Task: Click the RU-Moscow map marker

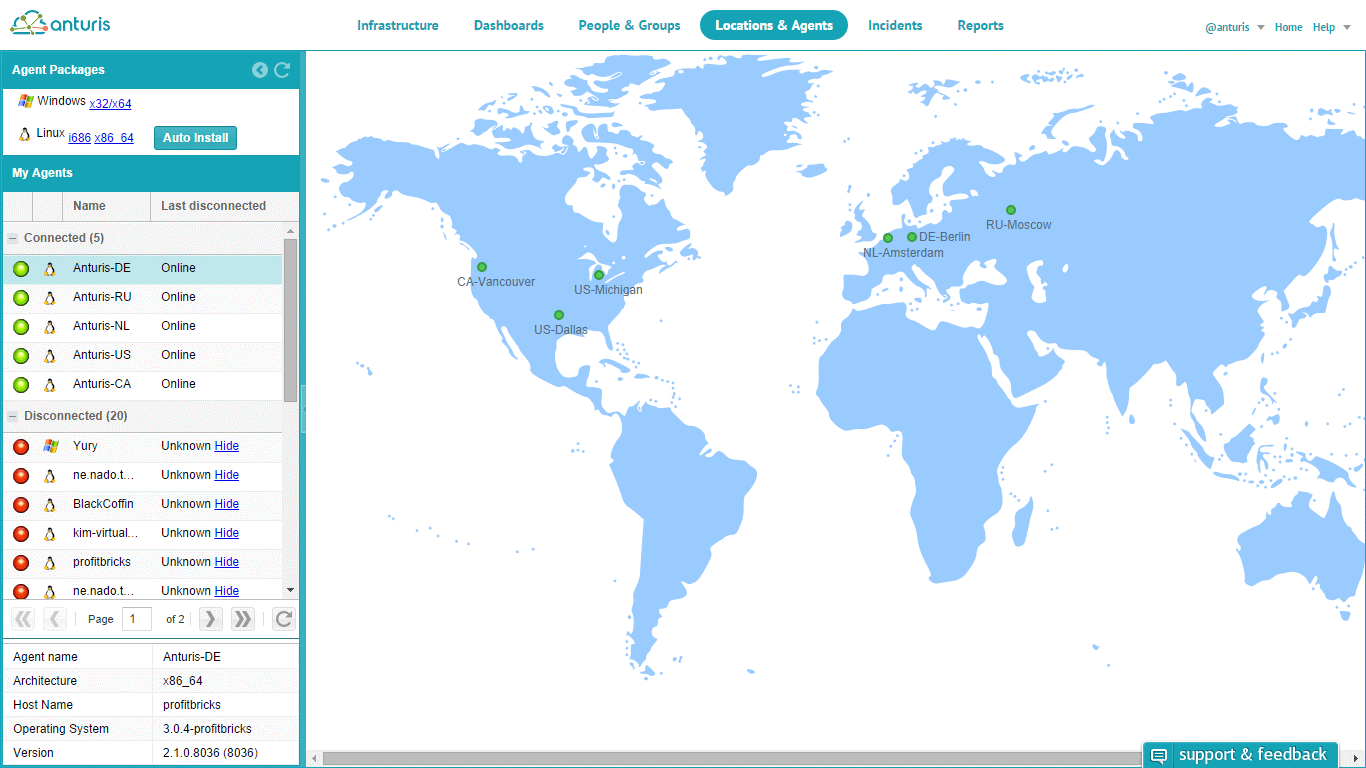Action: point(1011,210)
